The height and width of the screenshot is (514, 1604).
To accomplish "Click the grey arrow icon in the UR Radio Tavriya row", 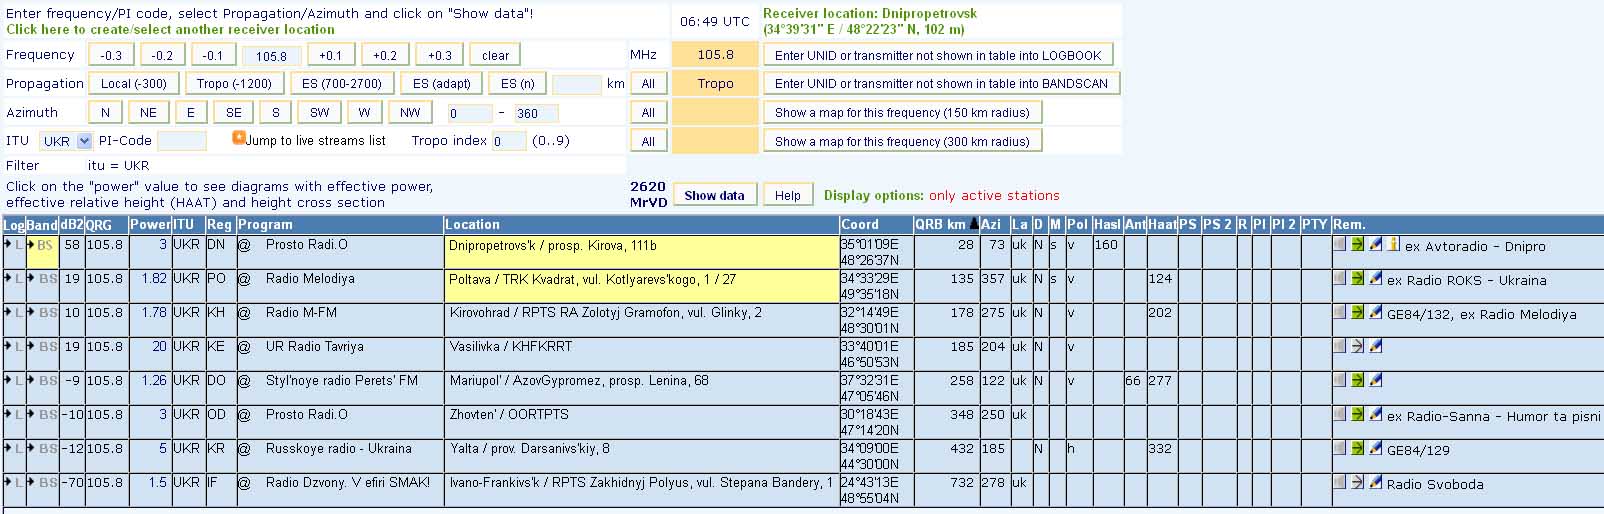I will click(1357, 346).
